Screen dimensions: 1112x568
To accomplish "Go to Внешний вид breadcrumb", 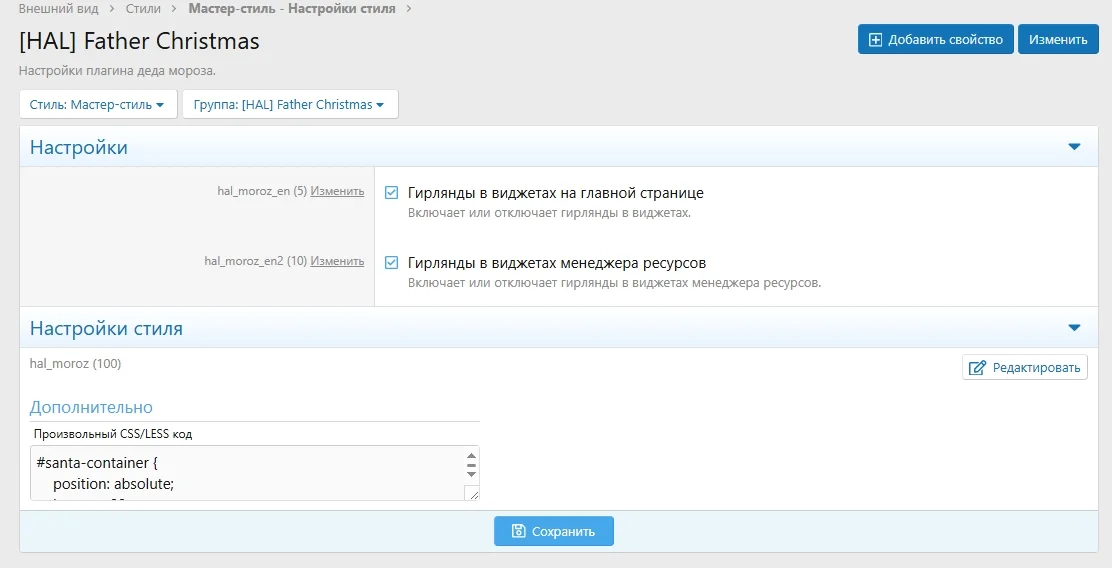I will coord(58,9).
